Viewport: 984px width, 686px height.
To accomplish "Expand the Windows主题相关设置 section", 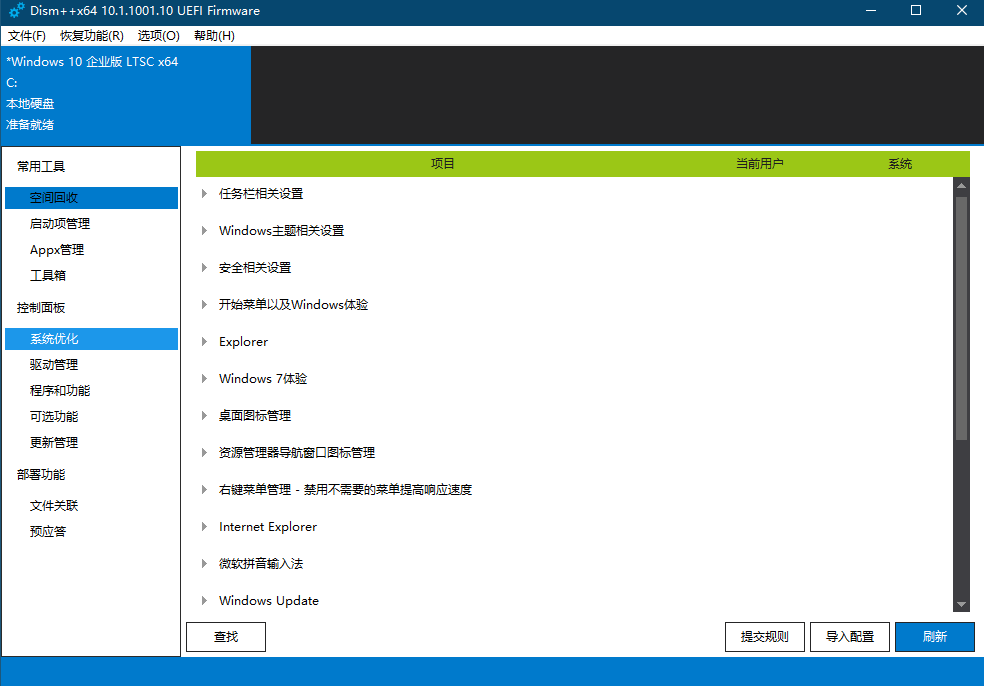I will pyautogui.click(x=205, y=231).
